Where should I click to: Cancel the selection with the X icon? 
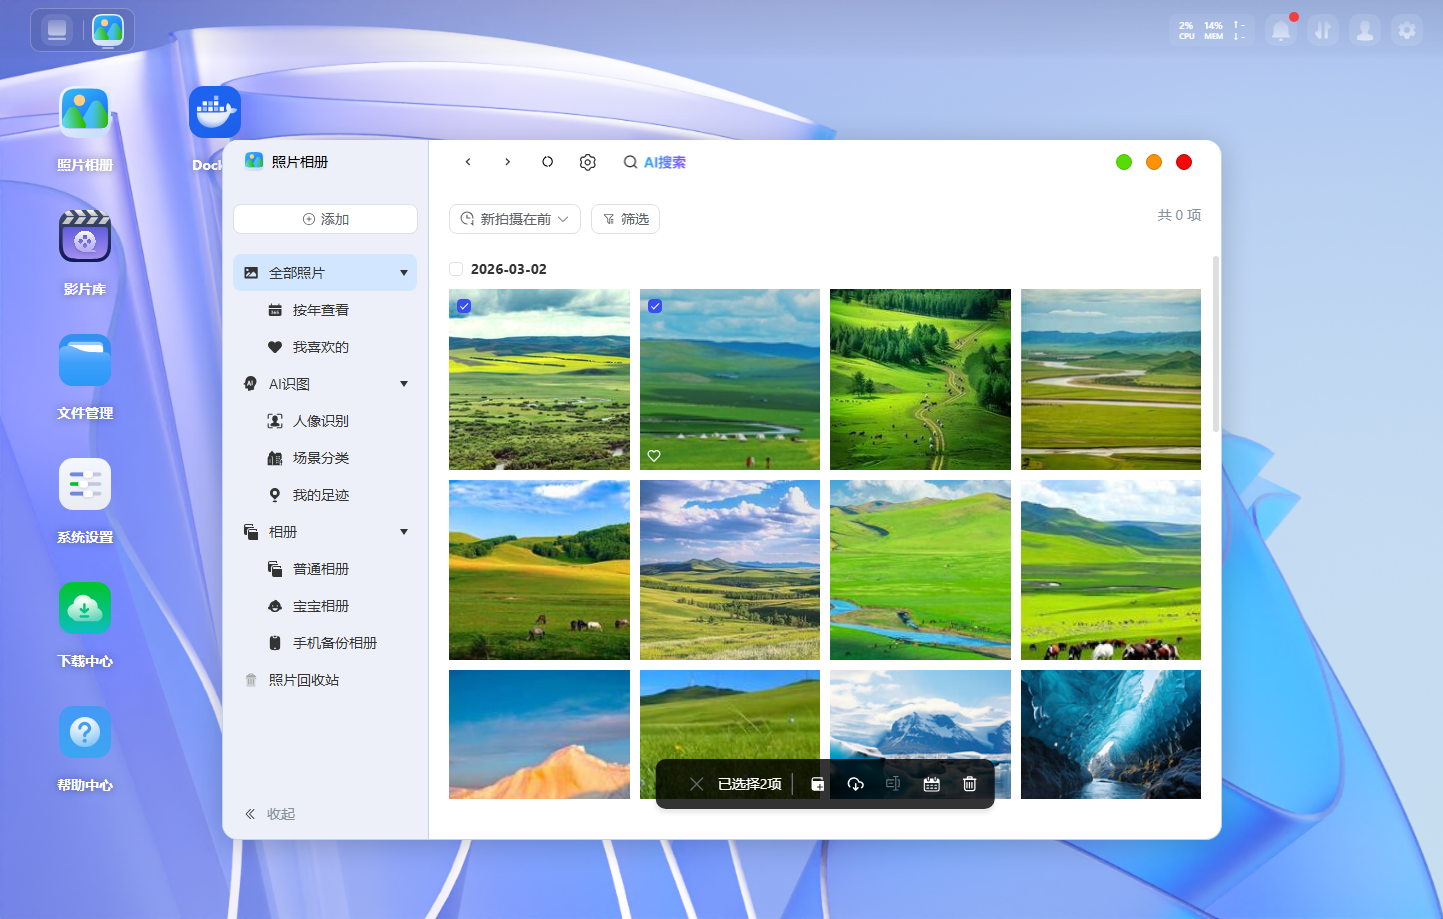pos(697,784)
